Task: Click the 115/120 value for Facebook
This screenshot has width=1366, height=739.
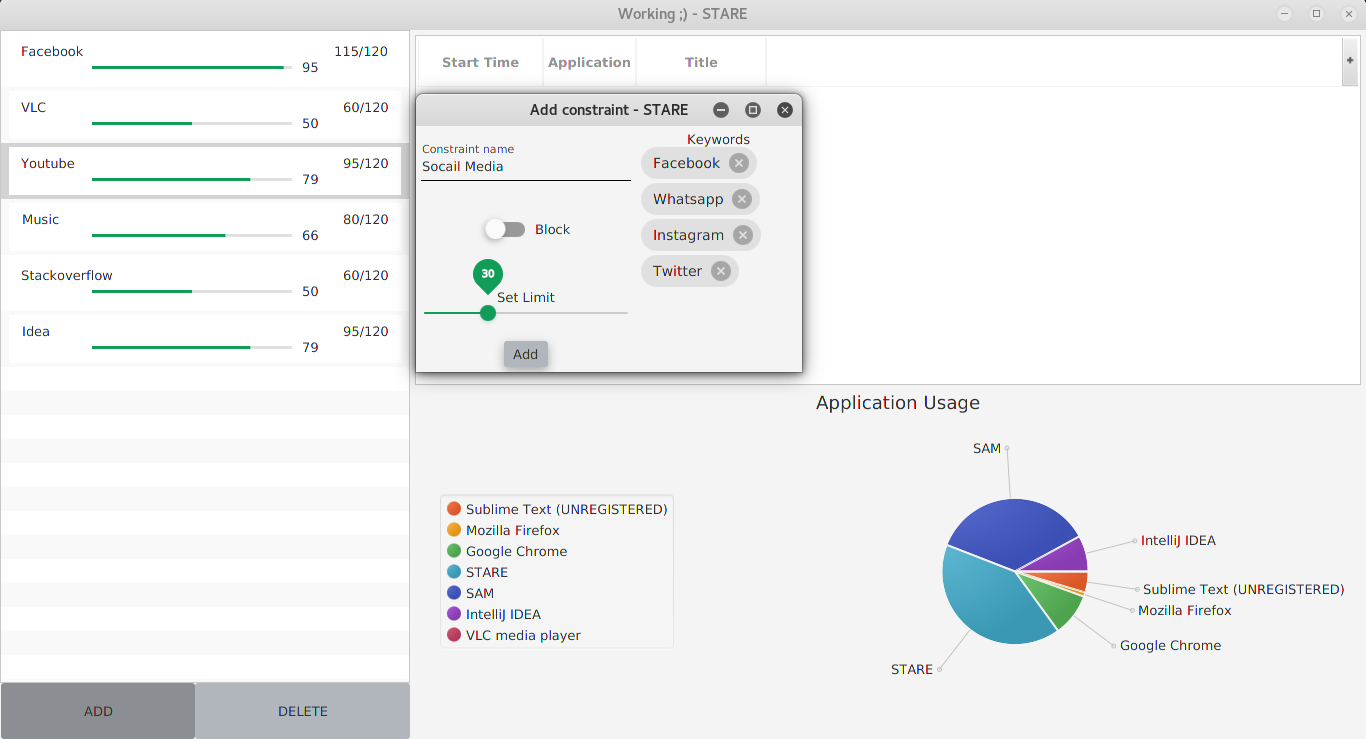Action: point(361,51)
